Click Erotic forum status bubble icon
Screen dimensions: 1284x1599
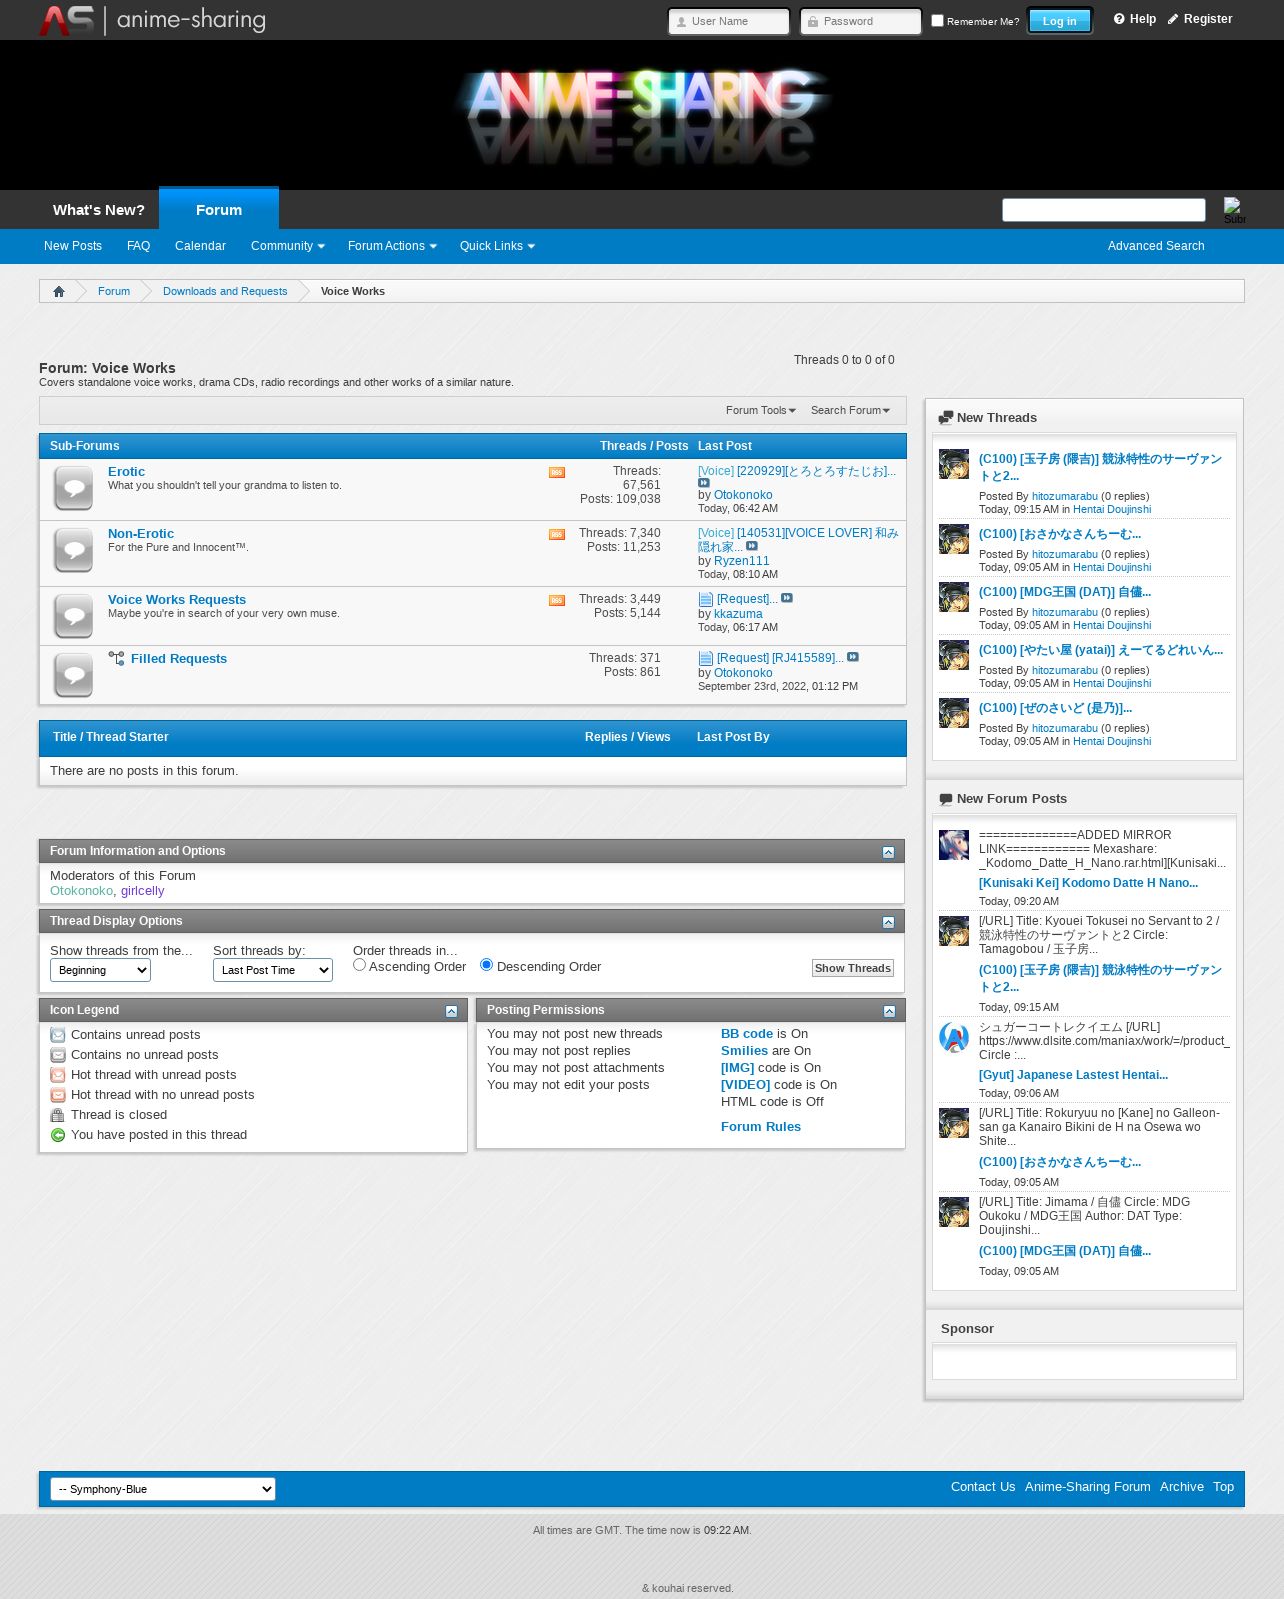pos(74,488)
